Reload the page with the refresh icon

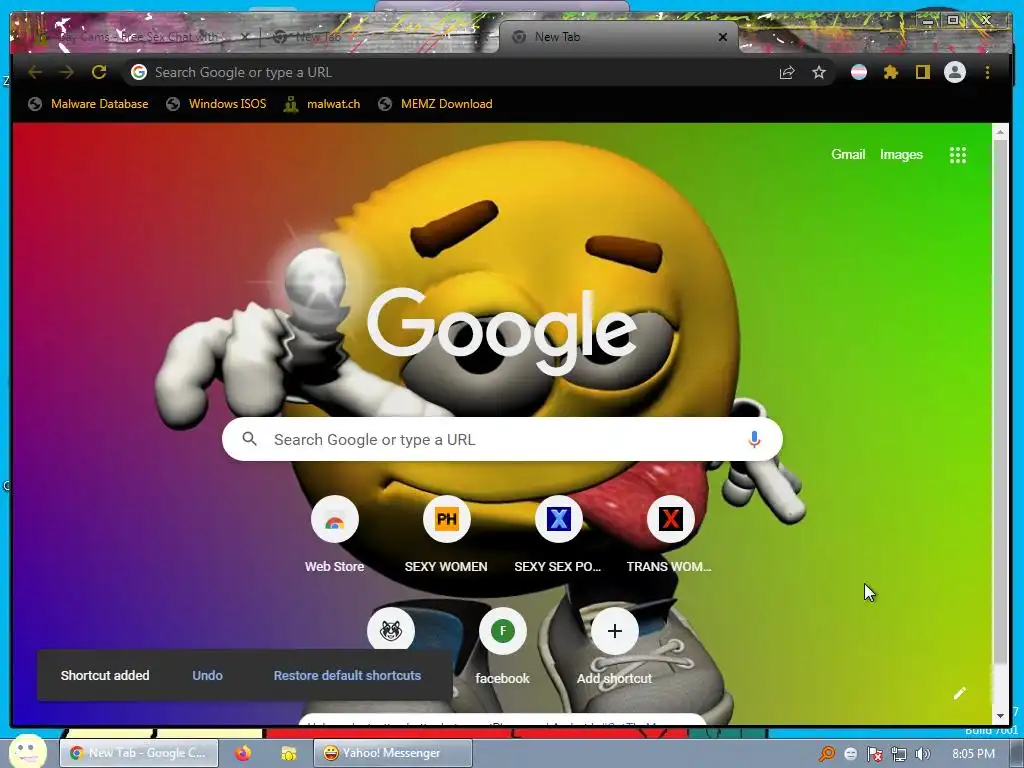99,72
